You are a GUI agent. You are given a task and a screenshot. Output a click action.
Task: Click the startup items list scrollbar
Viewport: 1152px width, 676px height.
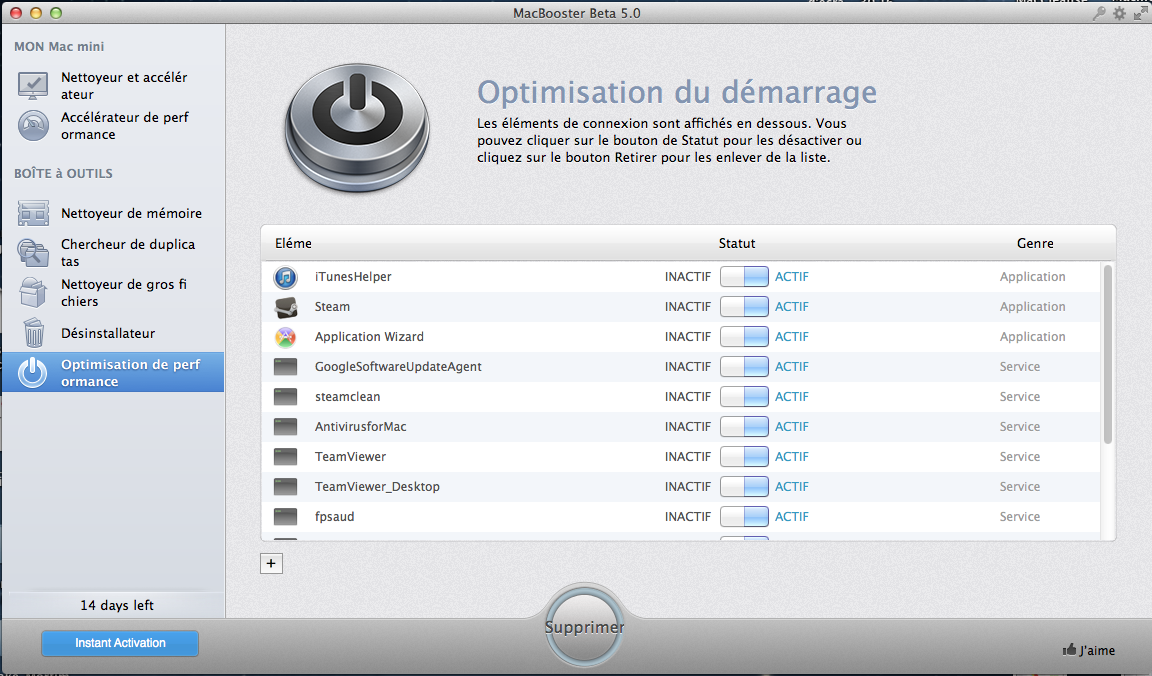click(1108, 354)
